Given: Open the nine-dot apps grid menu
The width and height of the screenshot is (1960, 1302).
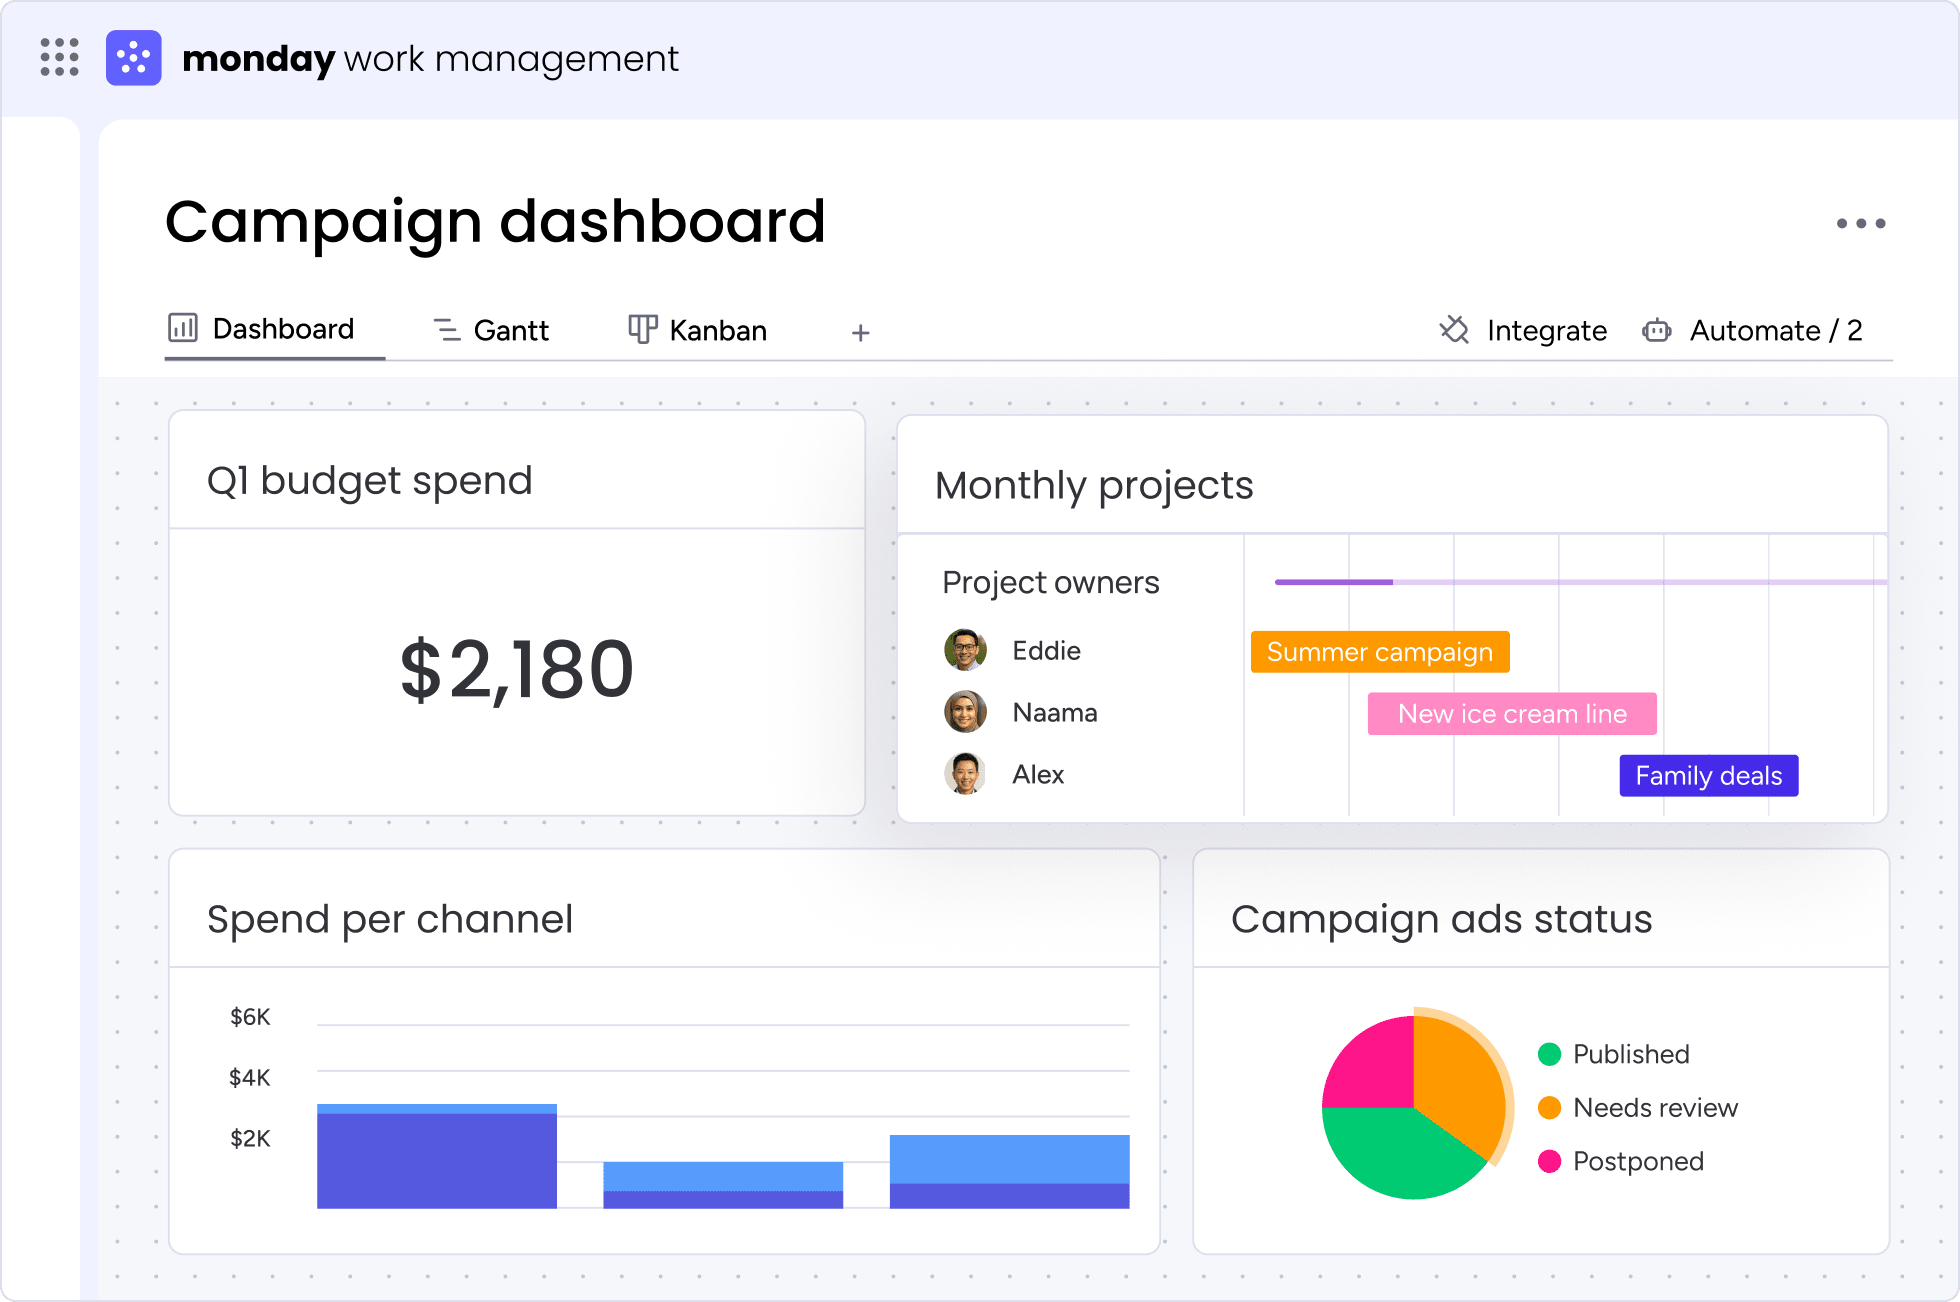Looking at the screenshot, I should coord(60,57).
